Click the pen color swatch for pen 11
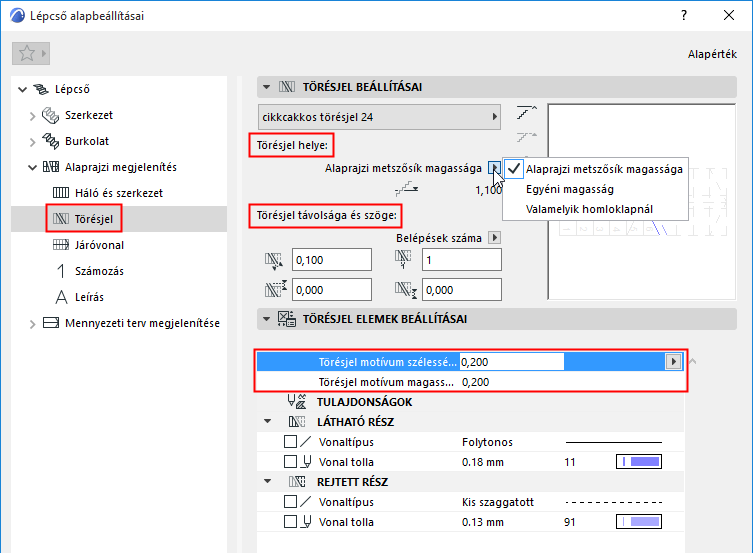The width and height of the screenshot is (753, 553). coord(639,462)
